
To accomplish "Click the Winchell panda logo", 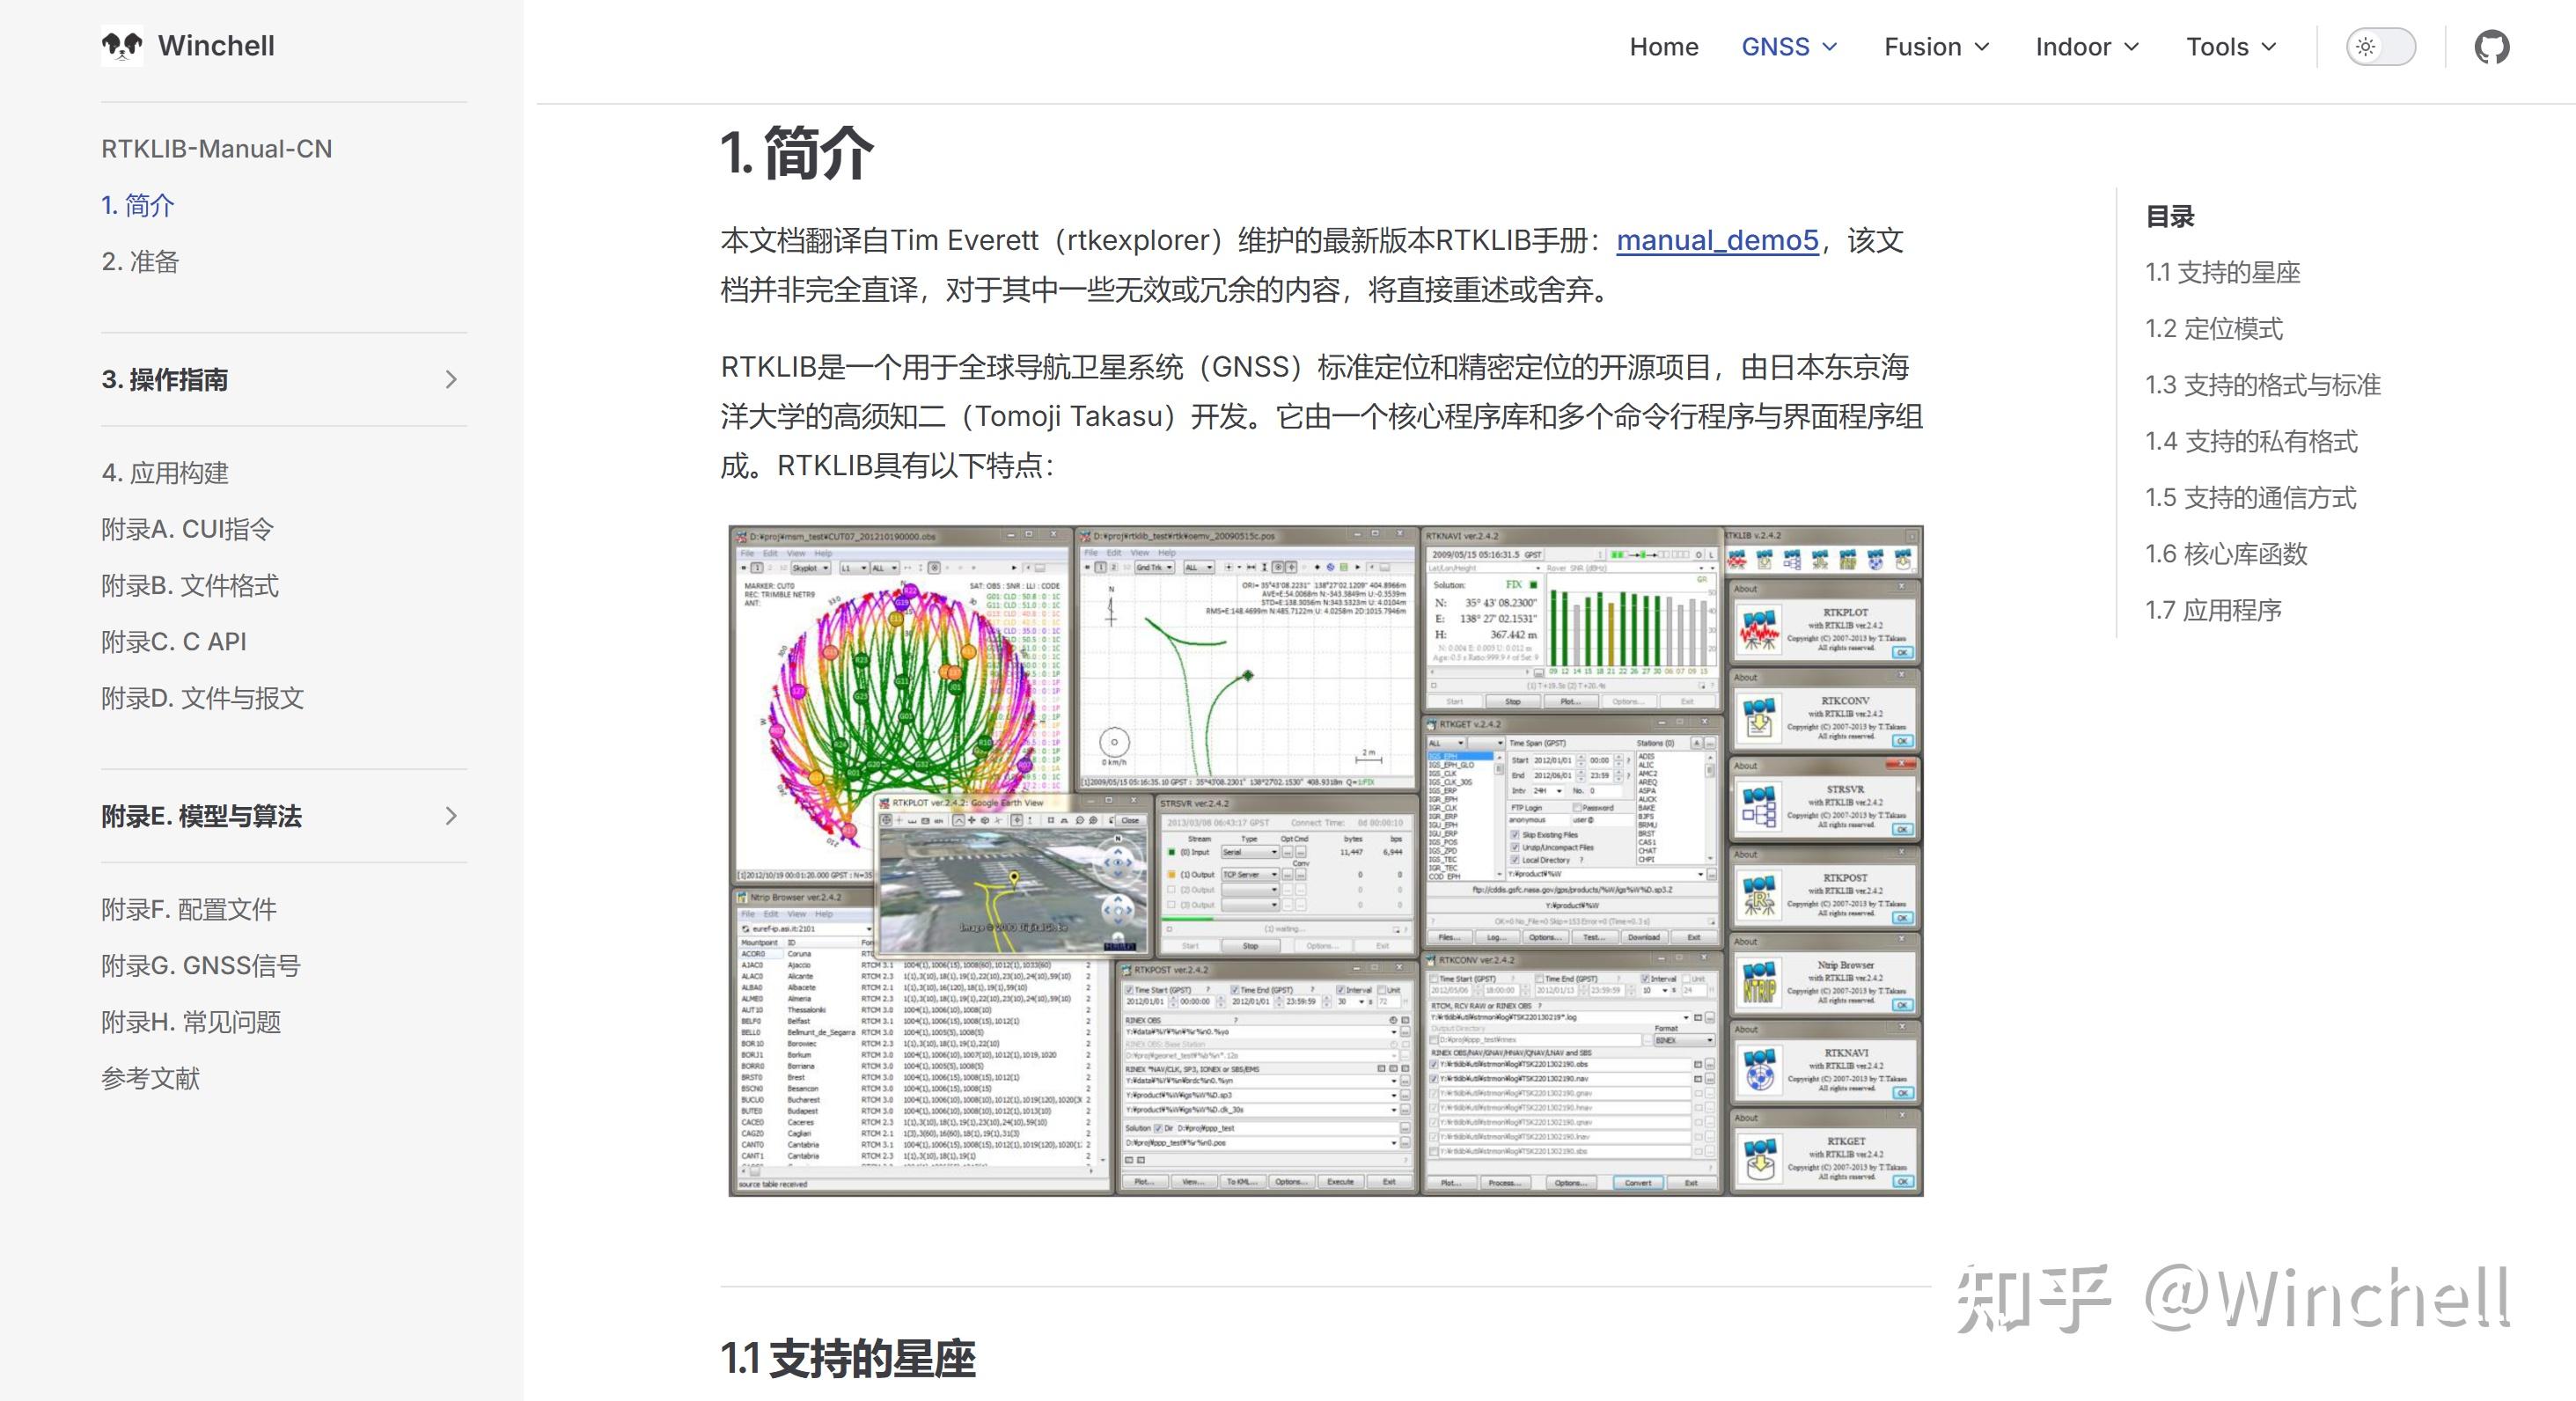I will [122, 46].
